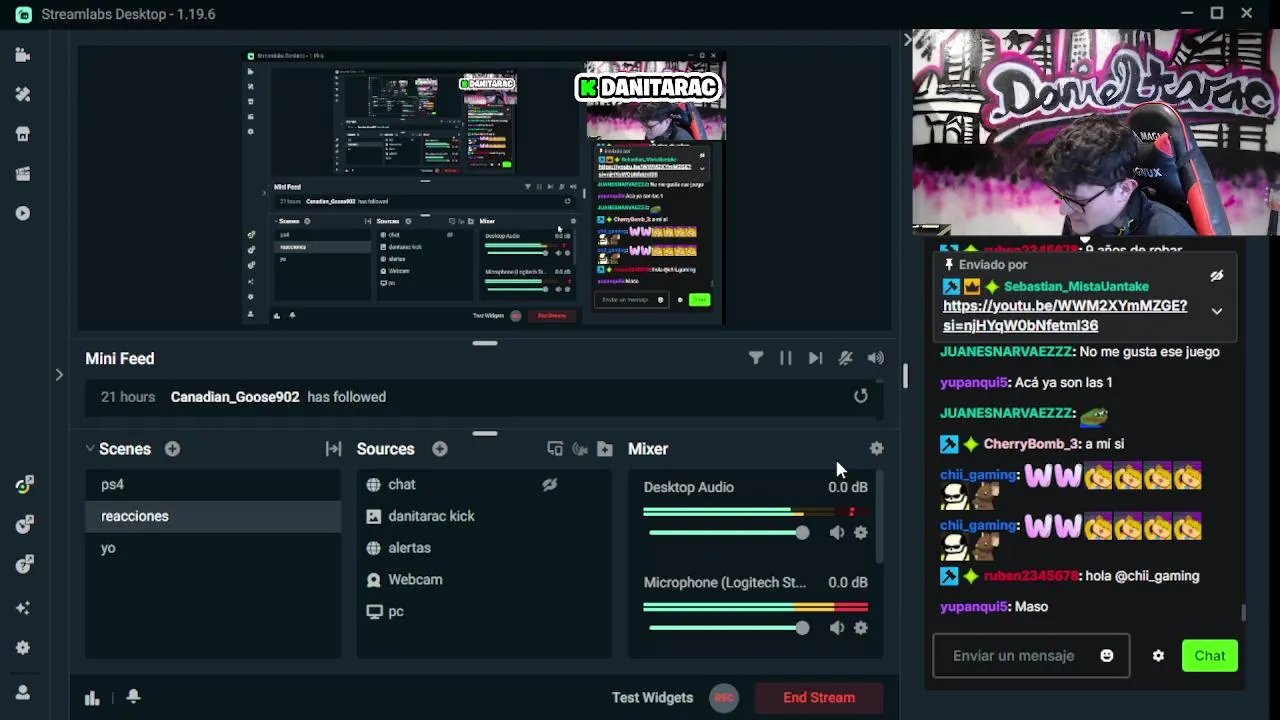Screen dimensions: 1280x720
Task: Select the ps4 scene
Action: [212, 484]
